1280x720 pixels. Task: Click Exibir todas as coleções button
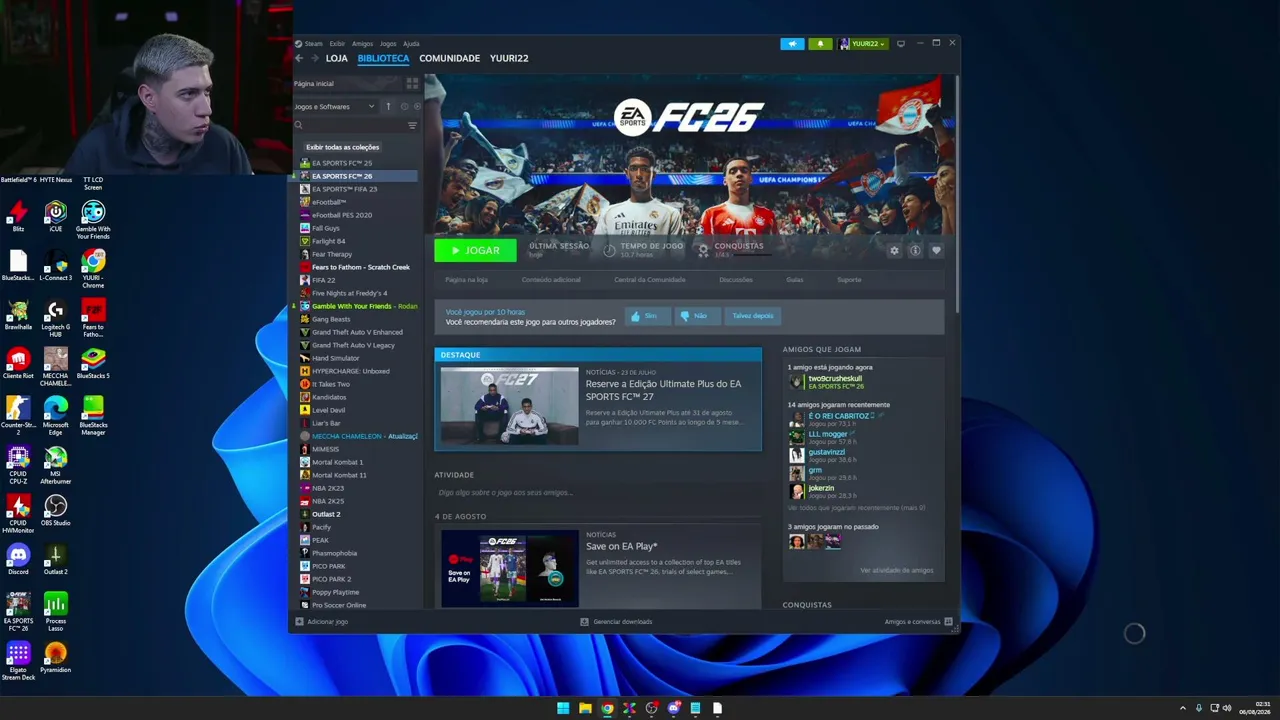342,147
